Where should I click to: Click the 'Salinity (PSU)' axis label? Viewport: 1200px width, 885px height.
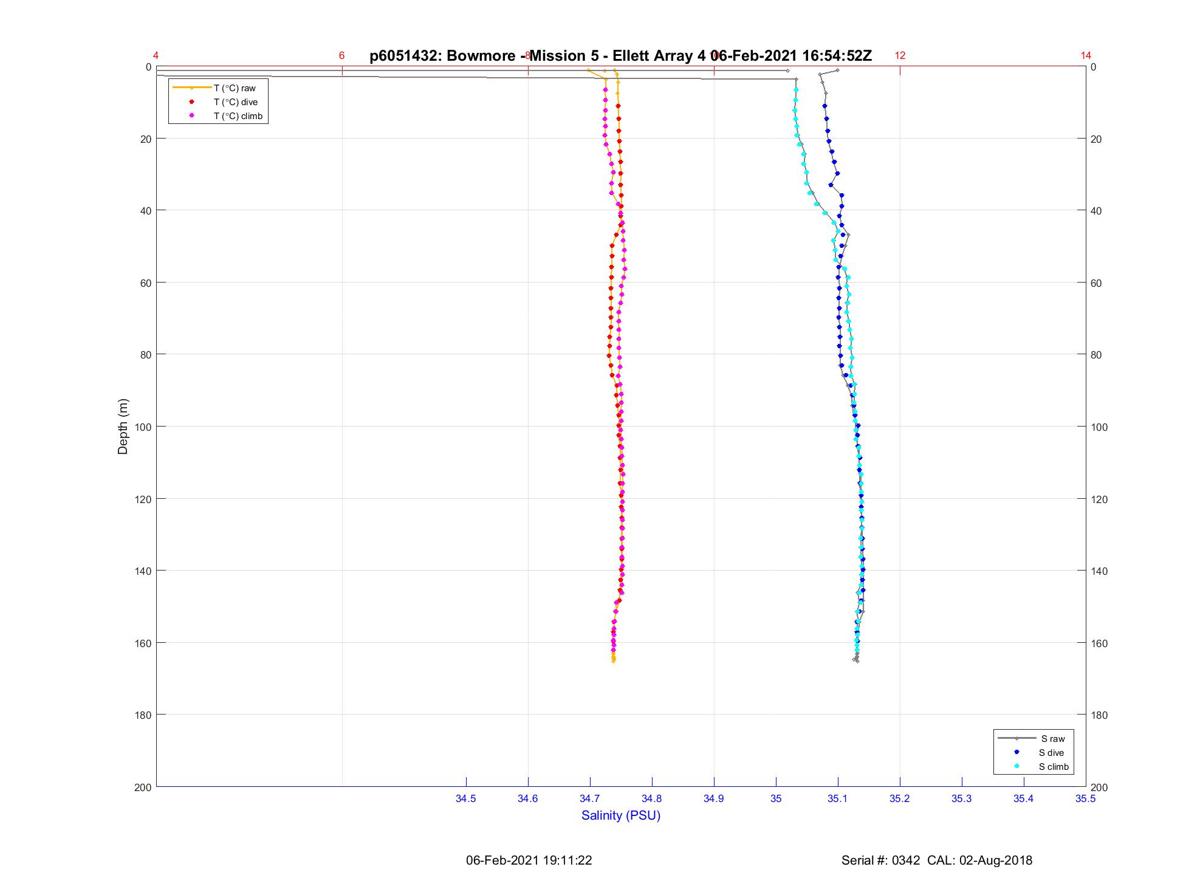point(621,815)
